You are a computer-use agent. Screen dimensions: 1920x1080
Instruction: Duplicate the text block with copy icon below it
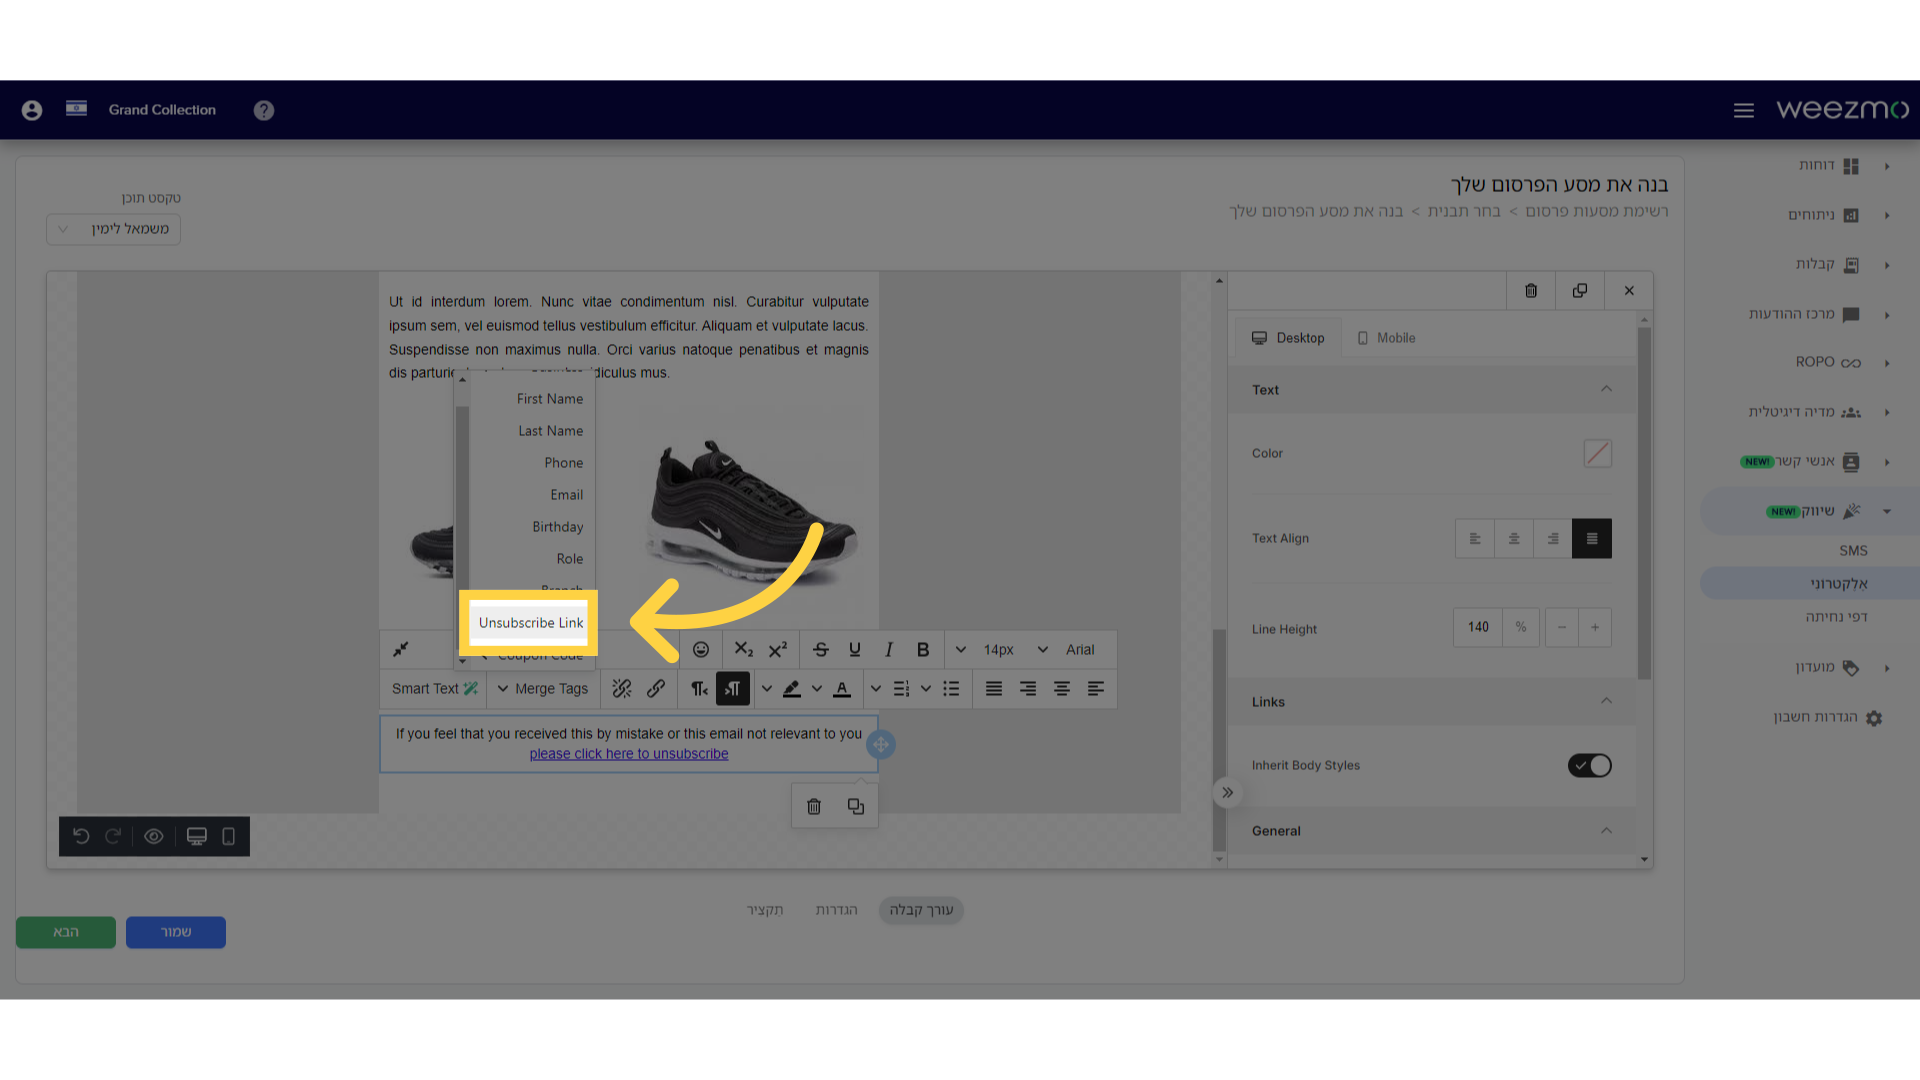tap(856, 807)
